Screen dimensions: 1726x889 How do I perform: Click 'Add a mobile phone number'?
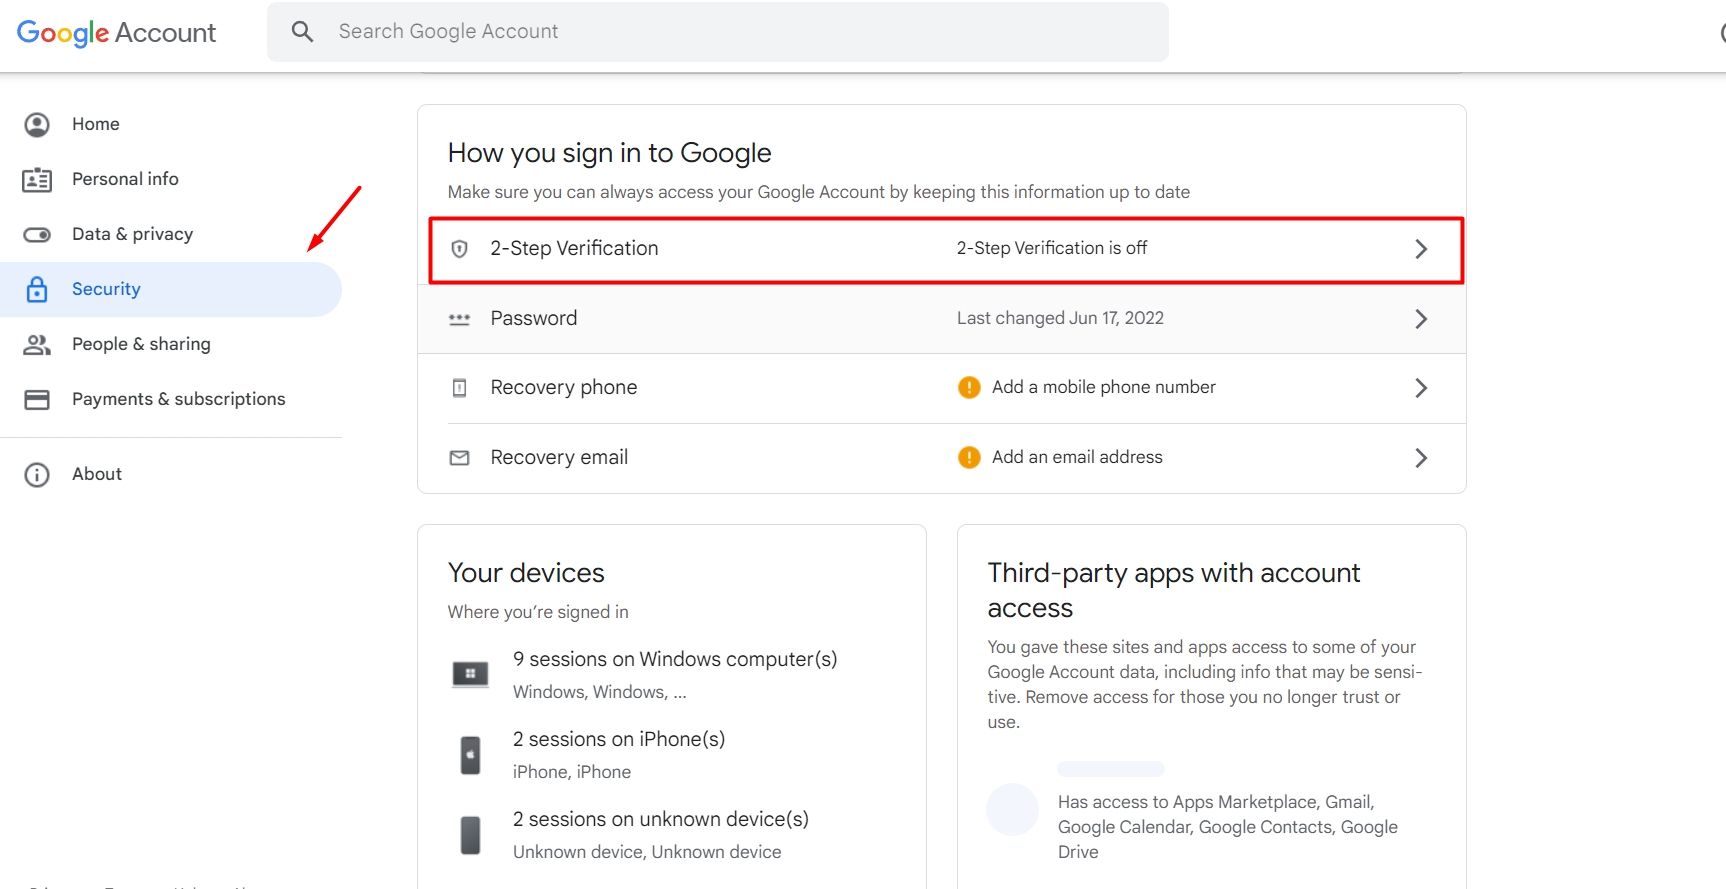1104,387
